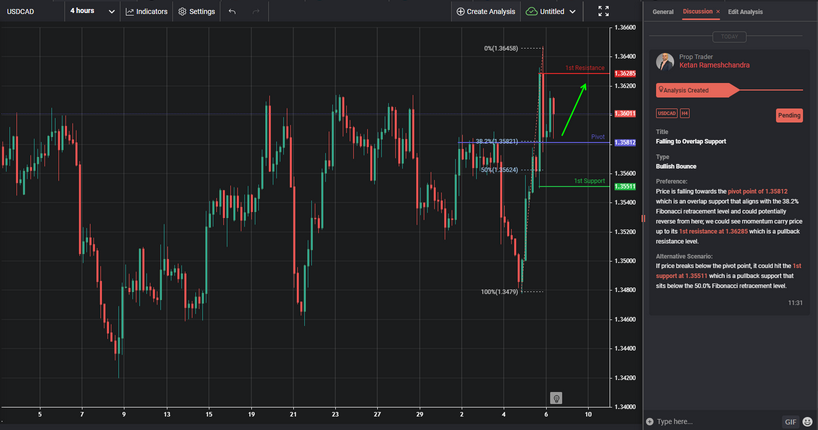
Task: Click the 1.36600 price axis label
Action: click(x=625, y=28)
